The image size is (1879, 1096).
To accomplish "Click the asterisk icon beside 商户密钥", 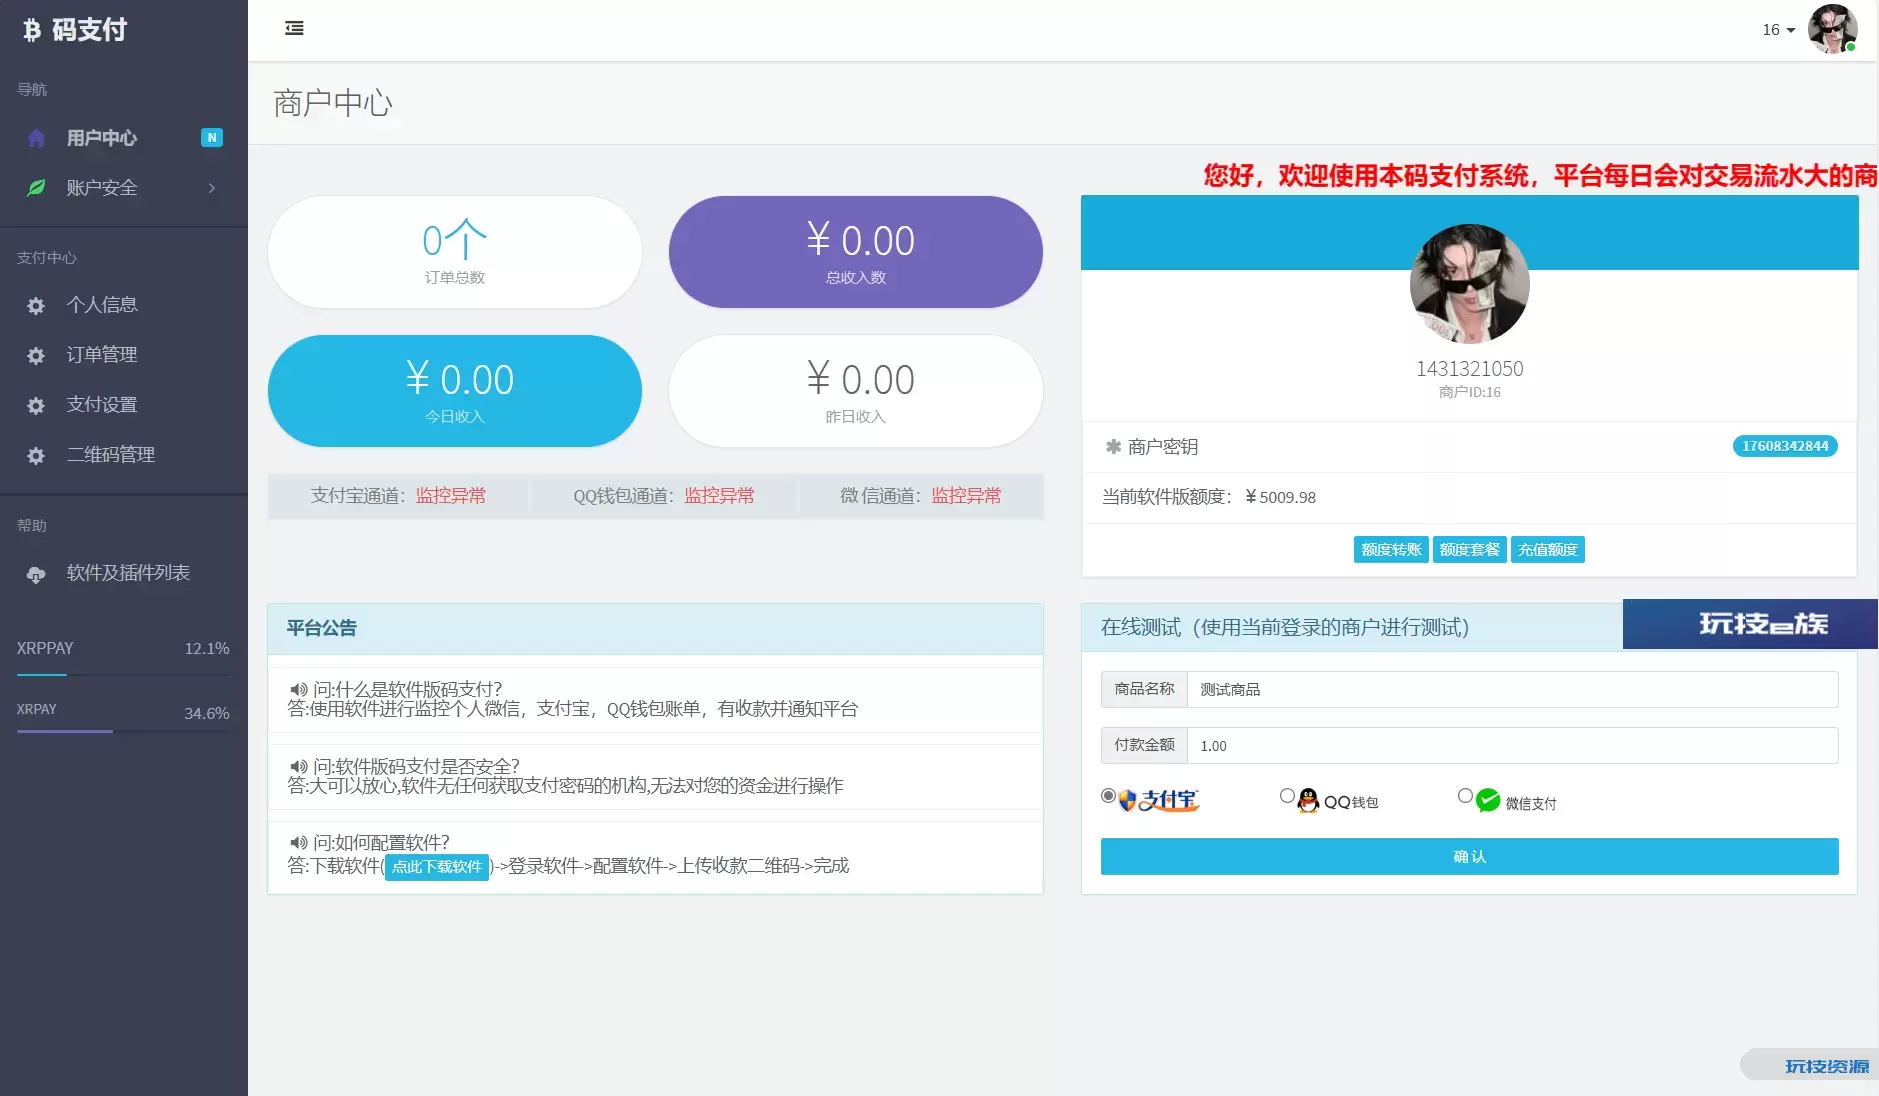I will (x=1113, y=447).
